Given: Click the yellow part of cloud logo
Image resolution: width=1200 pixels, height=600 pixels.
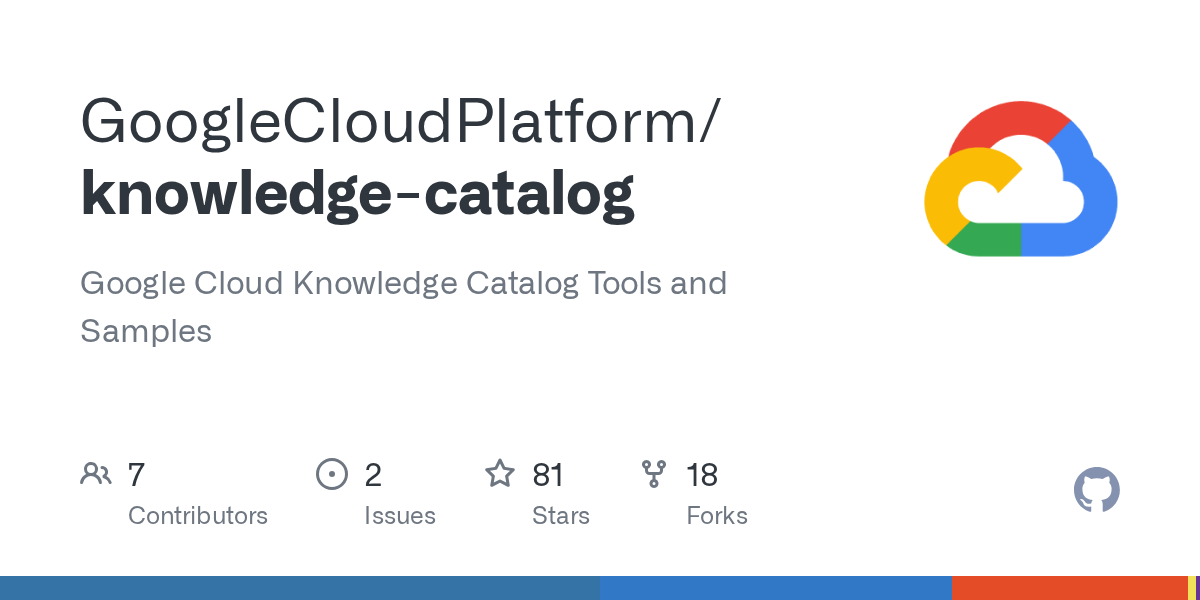Looking at the screenshot, I should click(958, 195).
